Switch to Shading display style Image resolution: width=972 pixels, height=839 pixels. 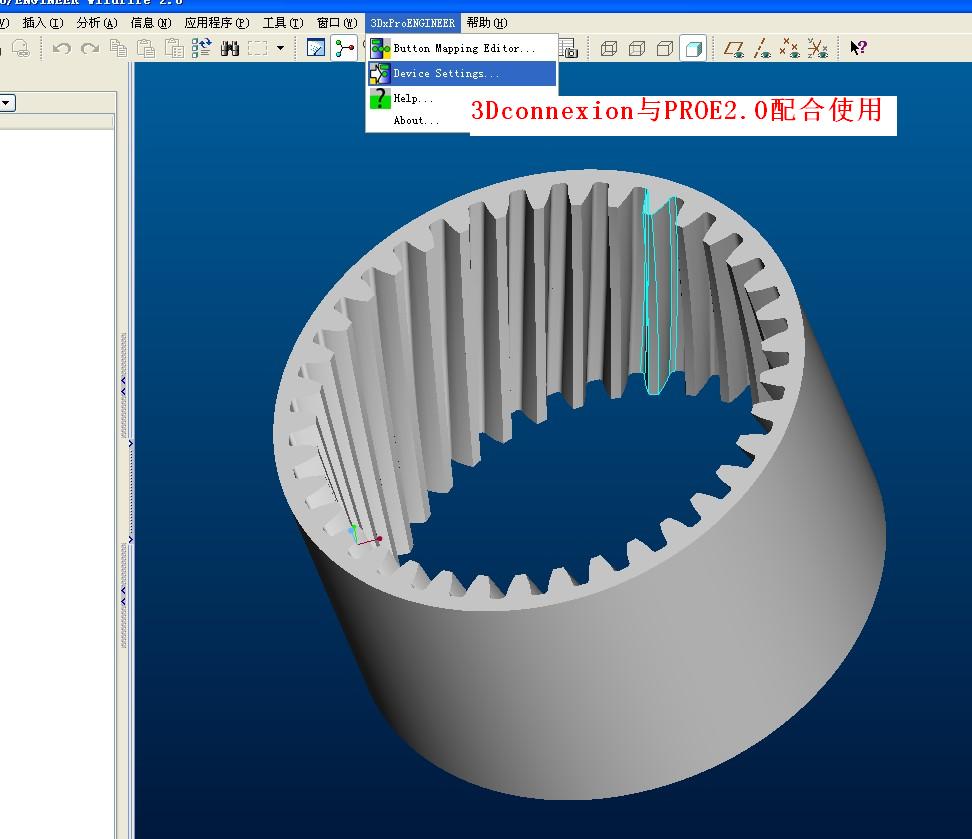pos(693,48)
